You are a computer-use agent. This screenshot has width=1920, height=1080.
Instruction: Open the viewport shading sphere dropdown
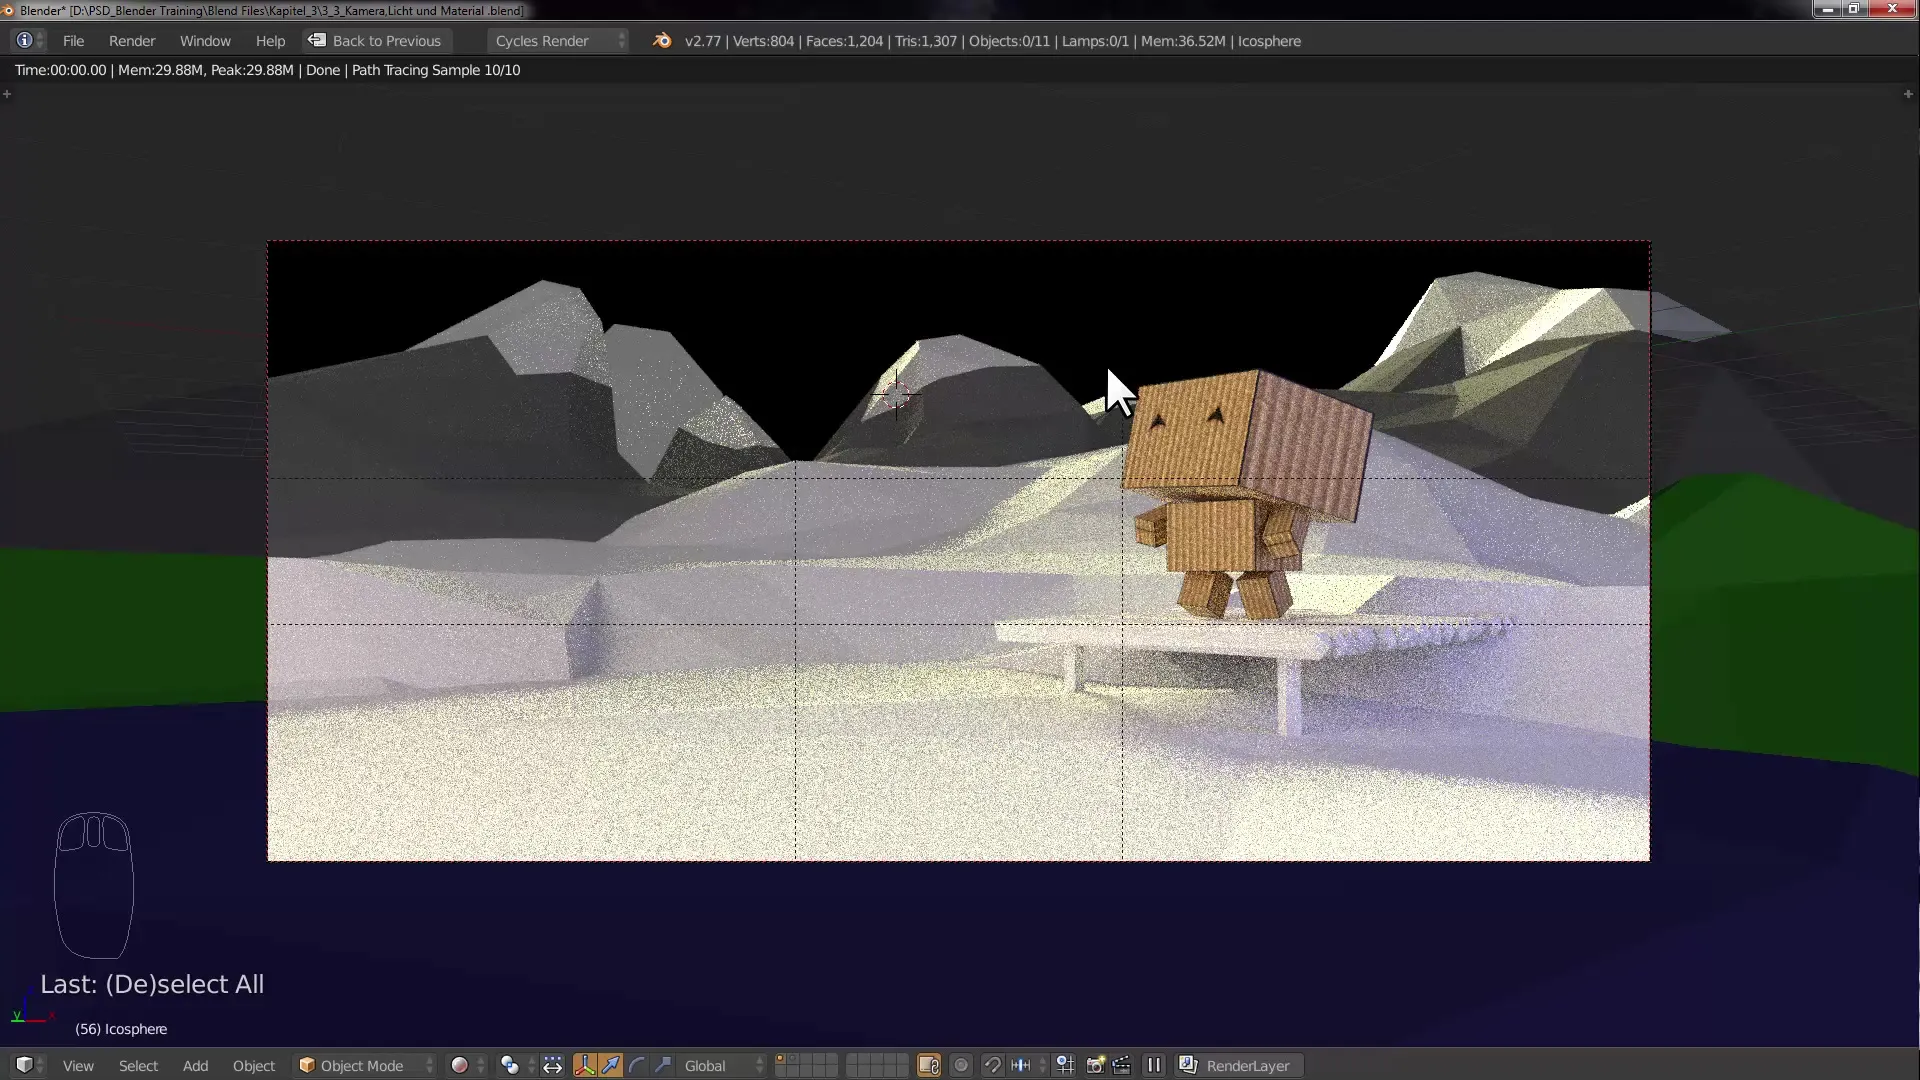click(x=467, y=1066)
